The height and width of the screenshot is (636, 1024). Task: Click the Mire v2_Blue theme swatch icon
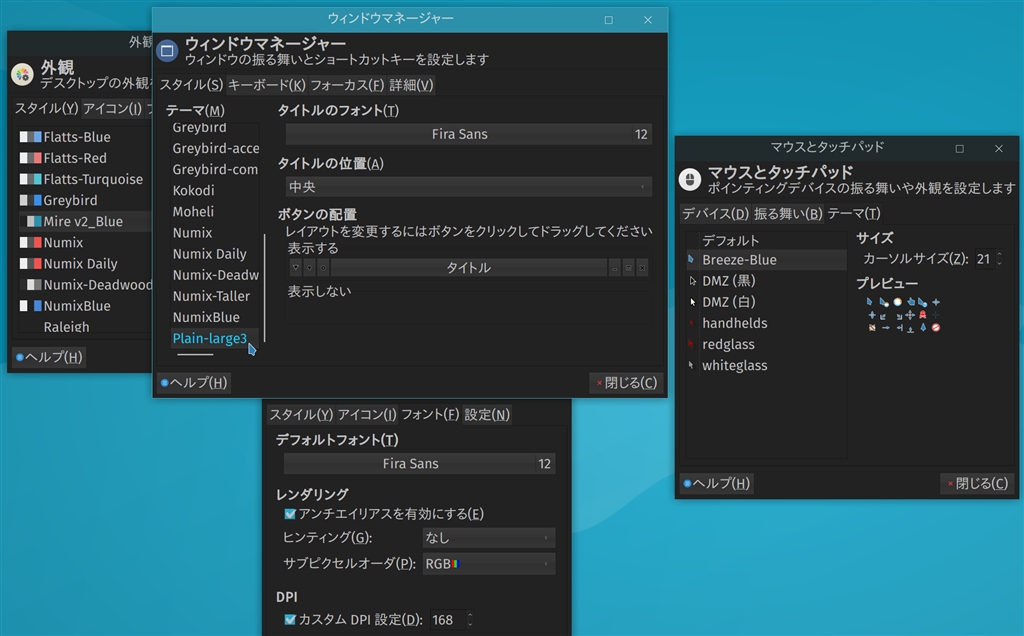(x=33, y=221)
